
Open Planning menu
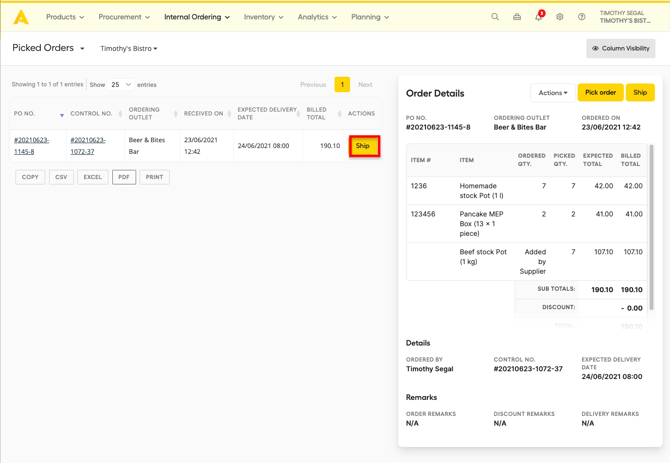pyautogui.click(x=370, y=17)
